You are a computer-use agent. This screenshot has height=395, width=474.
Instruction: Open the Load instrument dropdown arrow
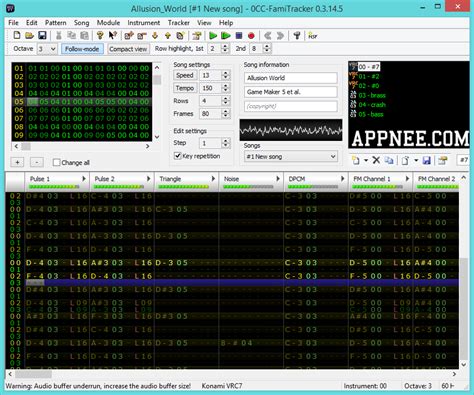(x=416, y=160)
